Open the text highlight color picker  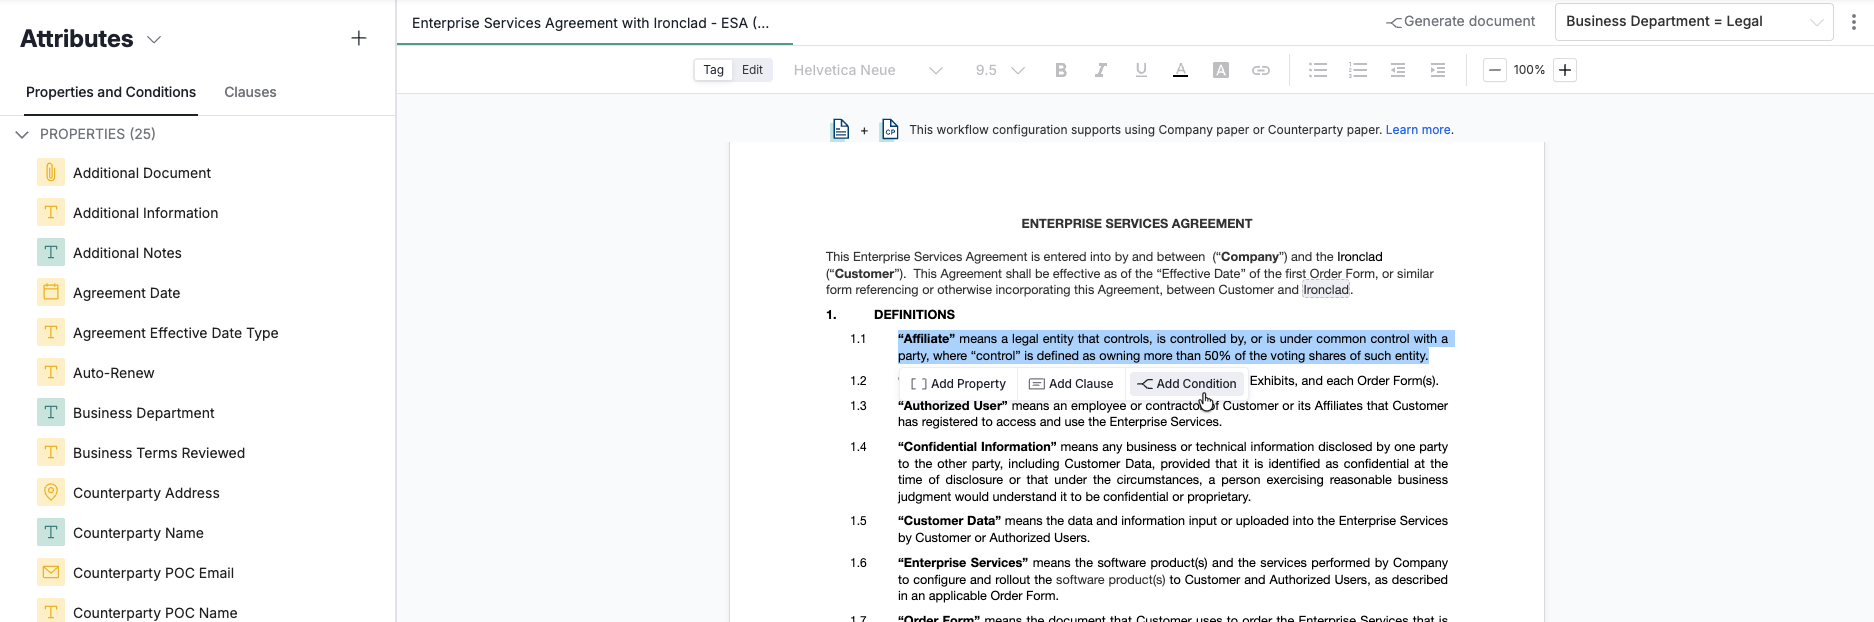pyautogui.click(x=1221, y=70)
